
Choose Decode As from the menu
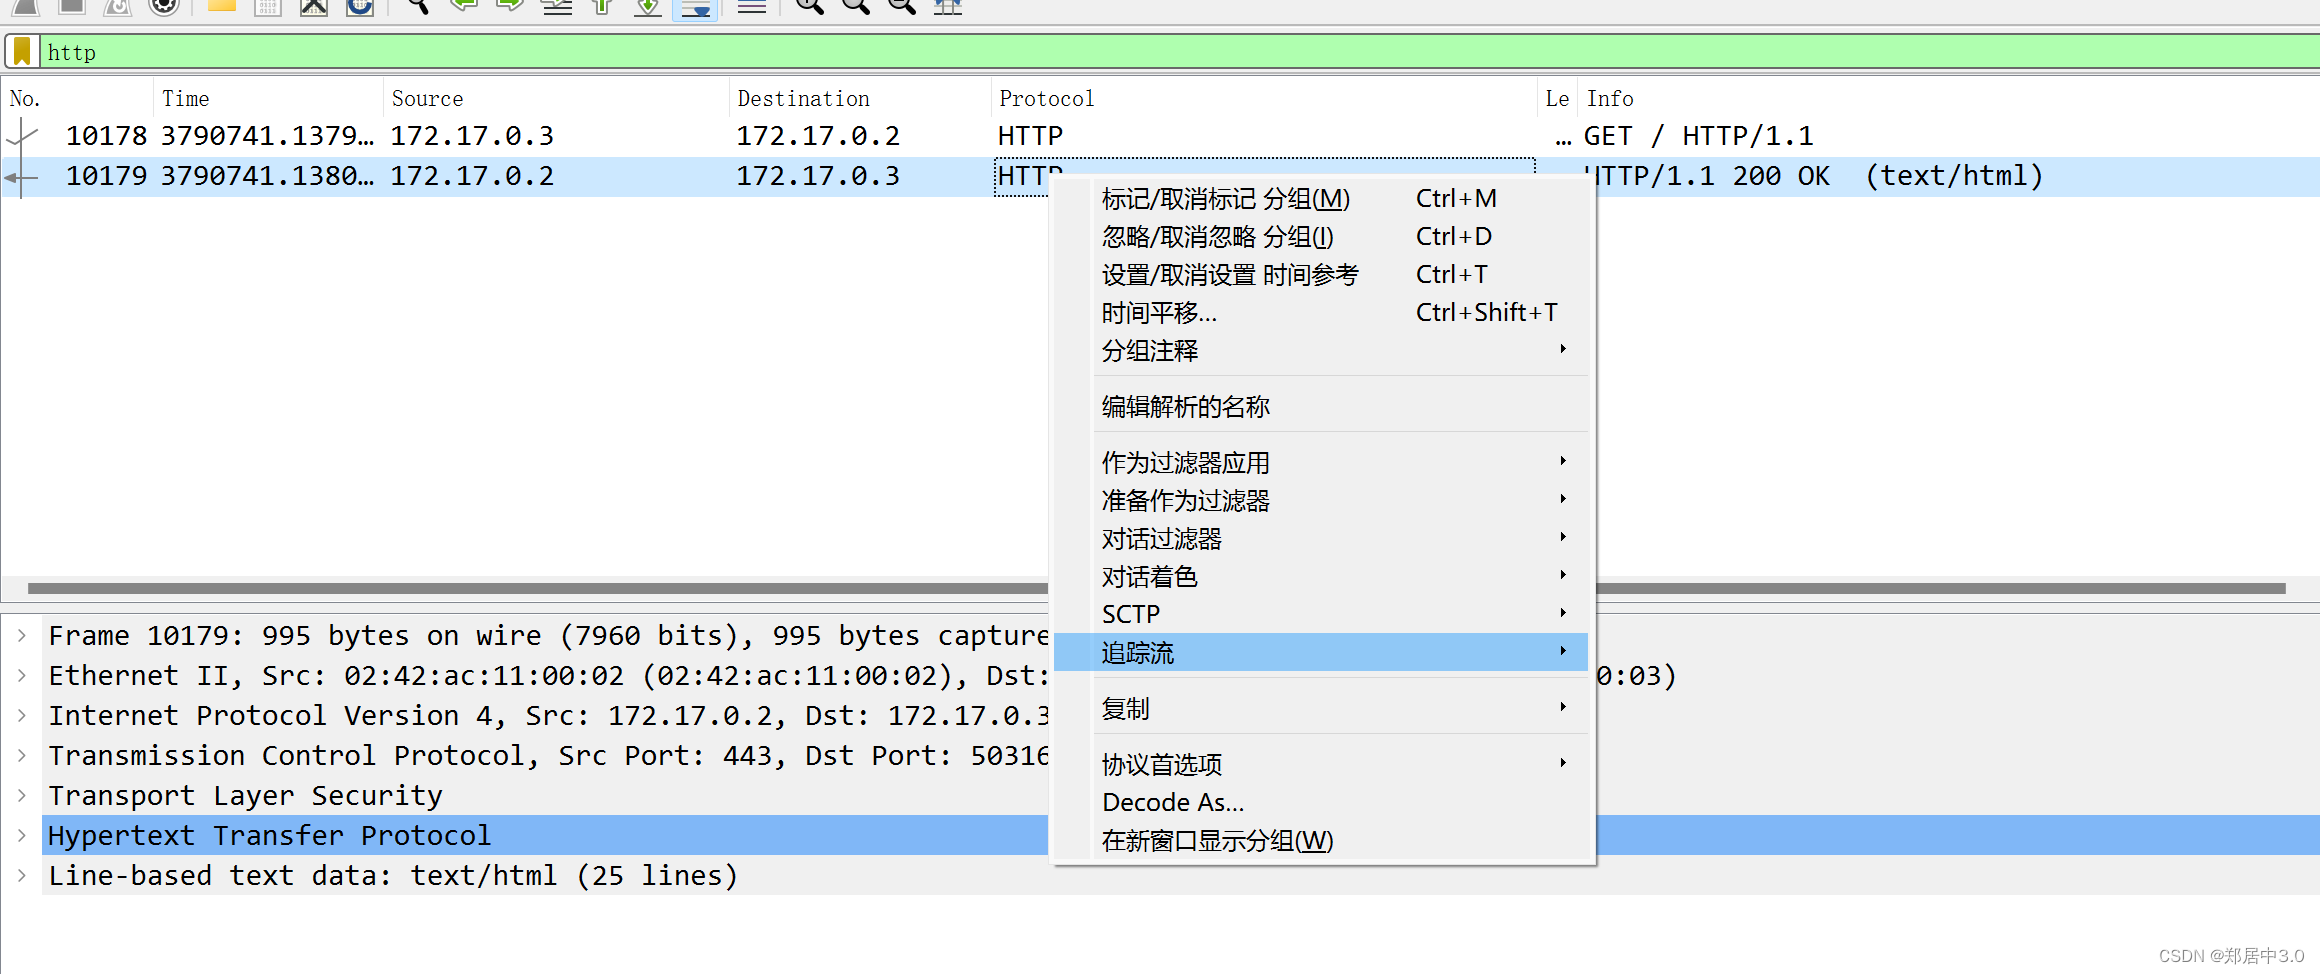[x=1172, y=801]
